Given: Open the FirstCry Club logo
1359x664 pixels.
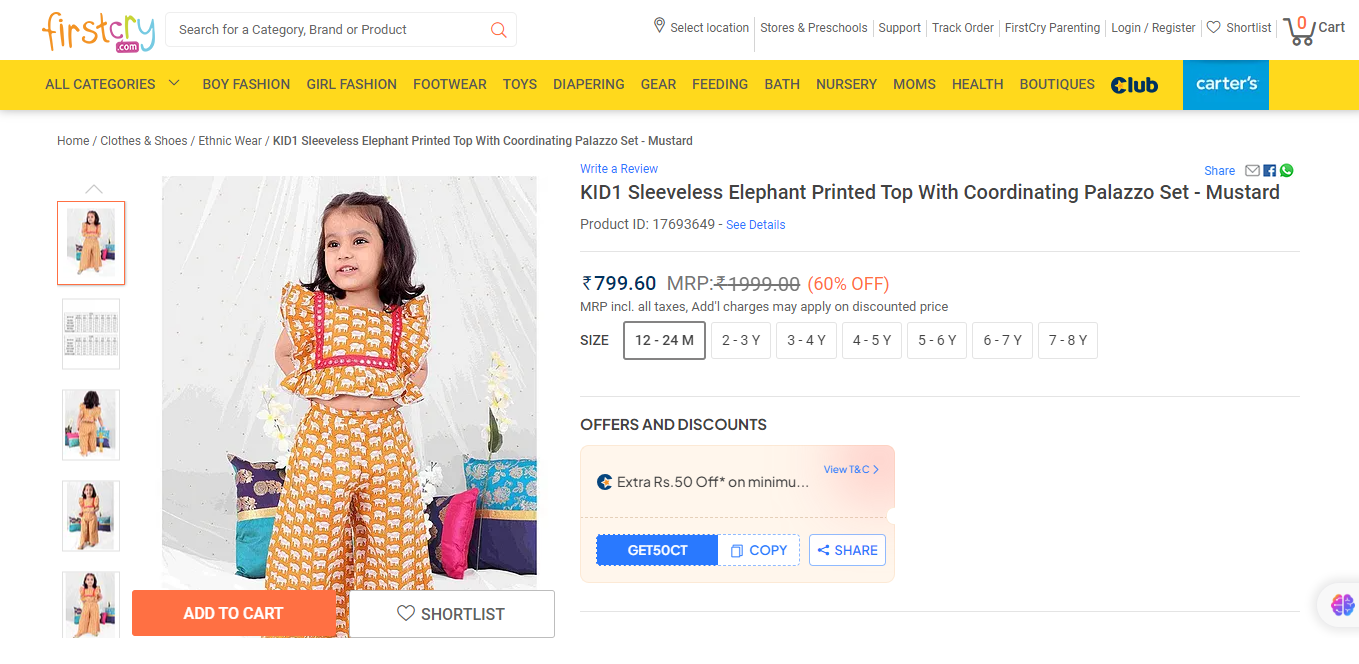Looking at the screenshot, I should click(1134, 85).
